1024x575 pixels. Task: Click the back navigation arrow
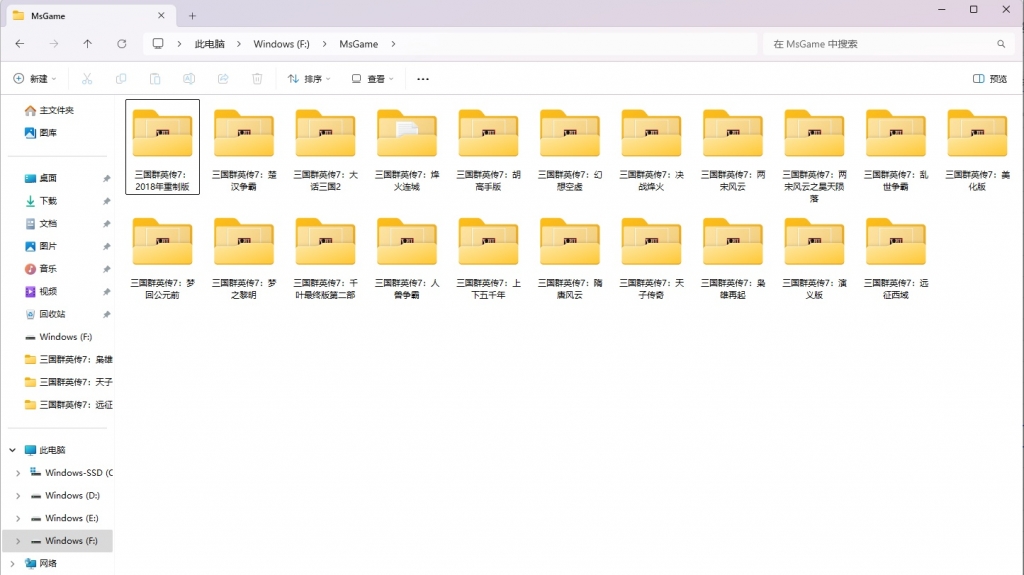coord(20,44)
